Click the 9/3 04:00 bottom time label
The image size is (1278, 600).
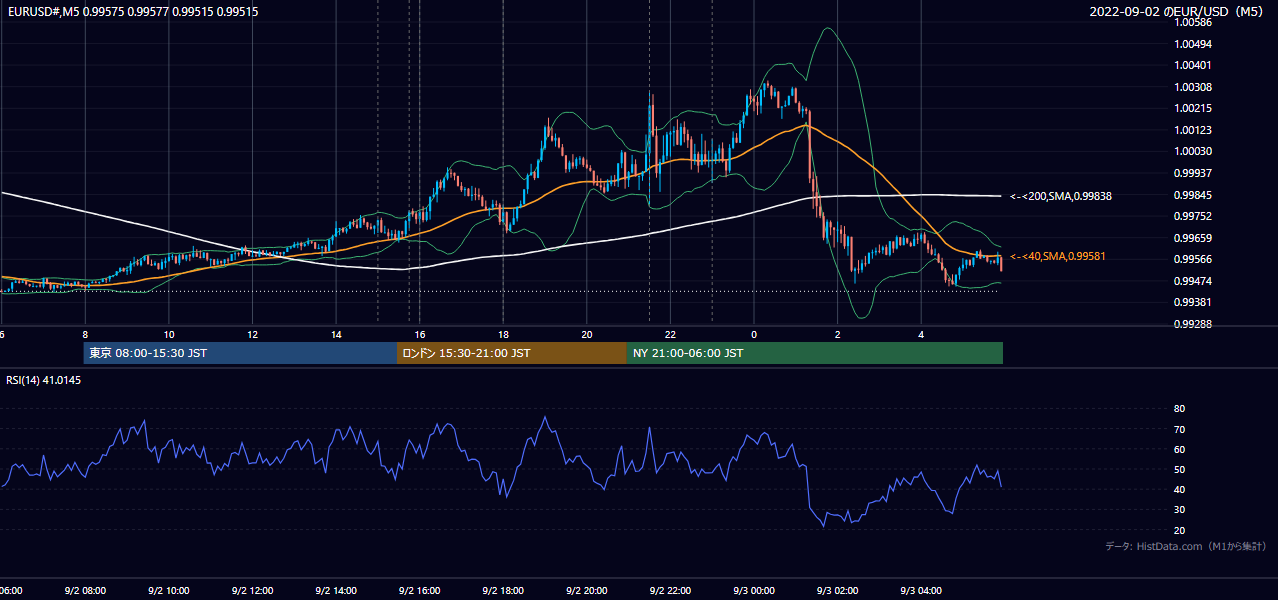[920, 590]
